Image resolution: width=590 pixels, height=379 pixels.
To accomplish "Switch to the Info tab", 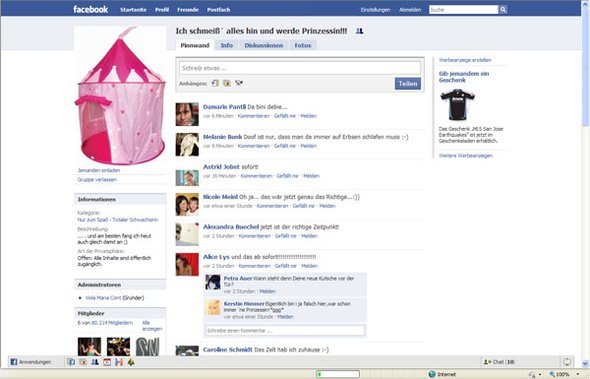I will [227, 46].
